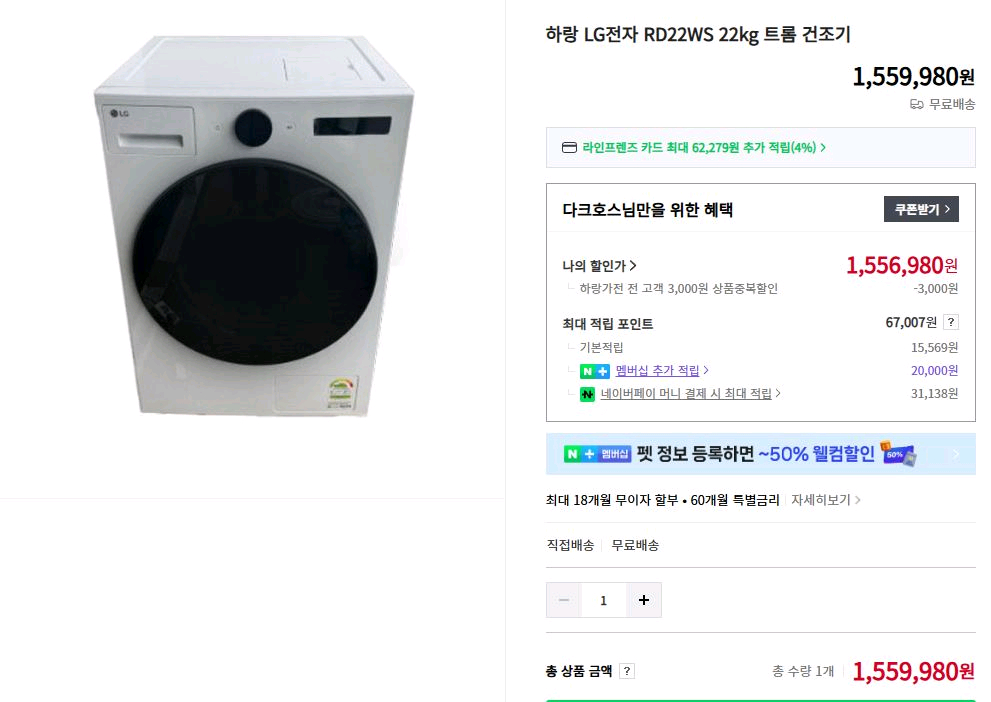This screenshot has height=702, width=991.
Task: Click the free shipping truck icon
Action: pyautogui.click(x=916, y=104)
